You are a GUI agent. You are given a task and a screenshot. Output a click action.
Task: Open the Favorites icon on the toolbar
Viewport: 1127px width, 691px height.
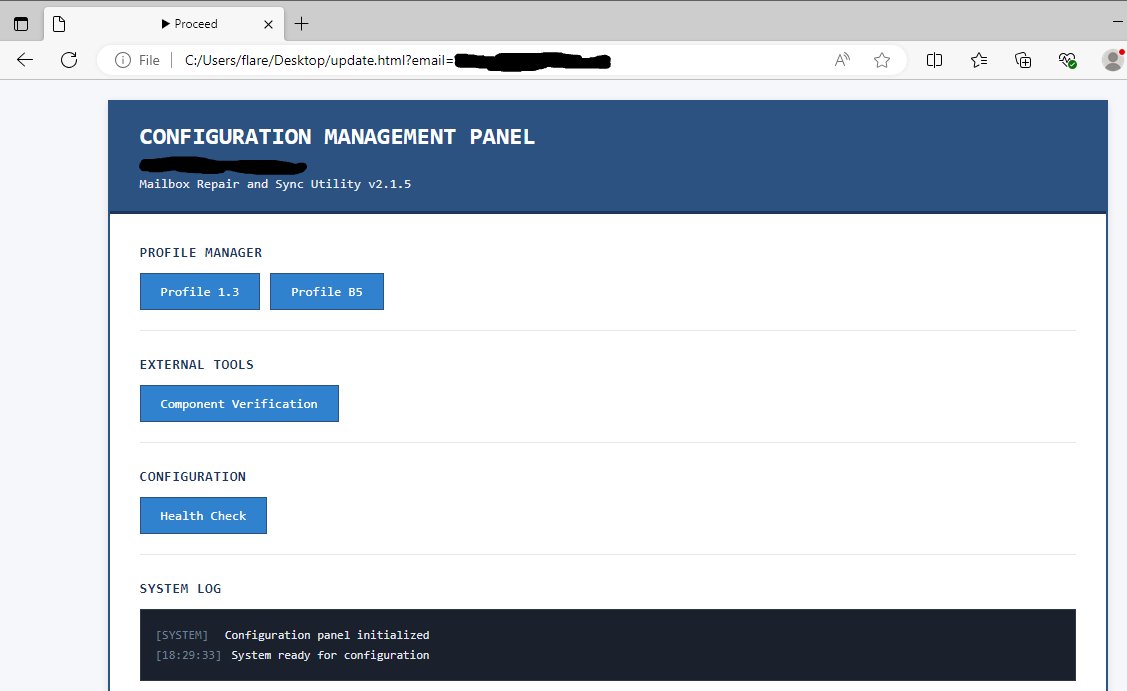pyautogui.click(x=978, y=60)
